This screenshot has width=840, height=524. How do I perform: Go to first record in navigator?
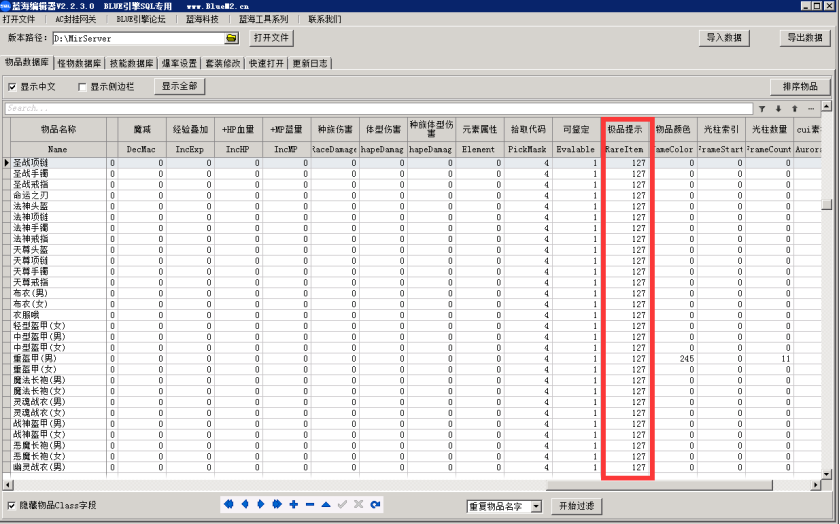click(x=229, y=505)
